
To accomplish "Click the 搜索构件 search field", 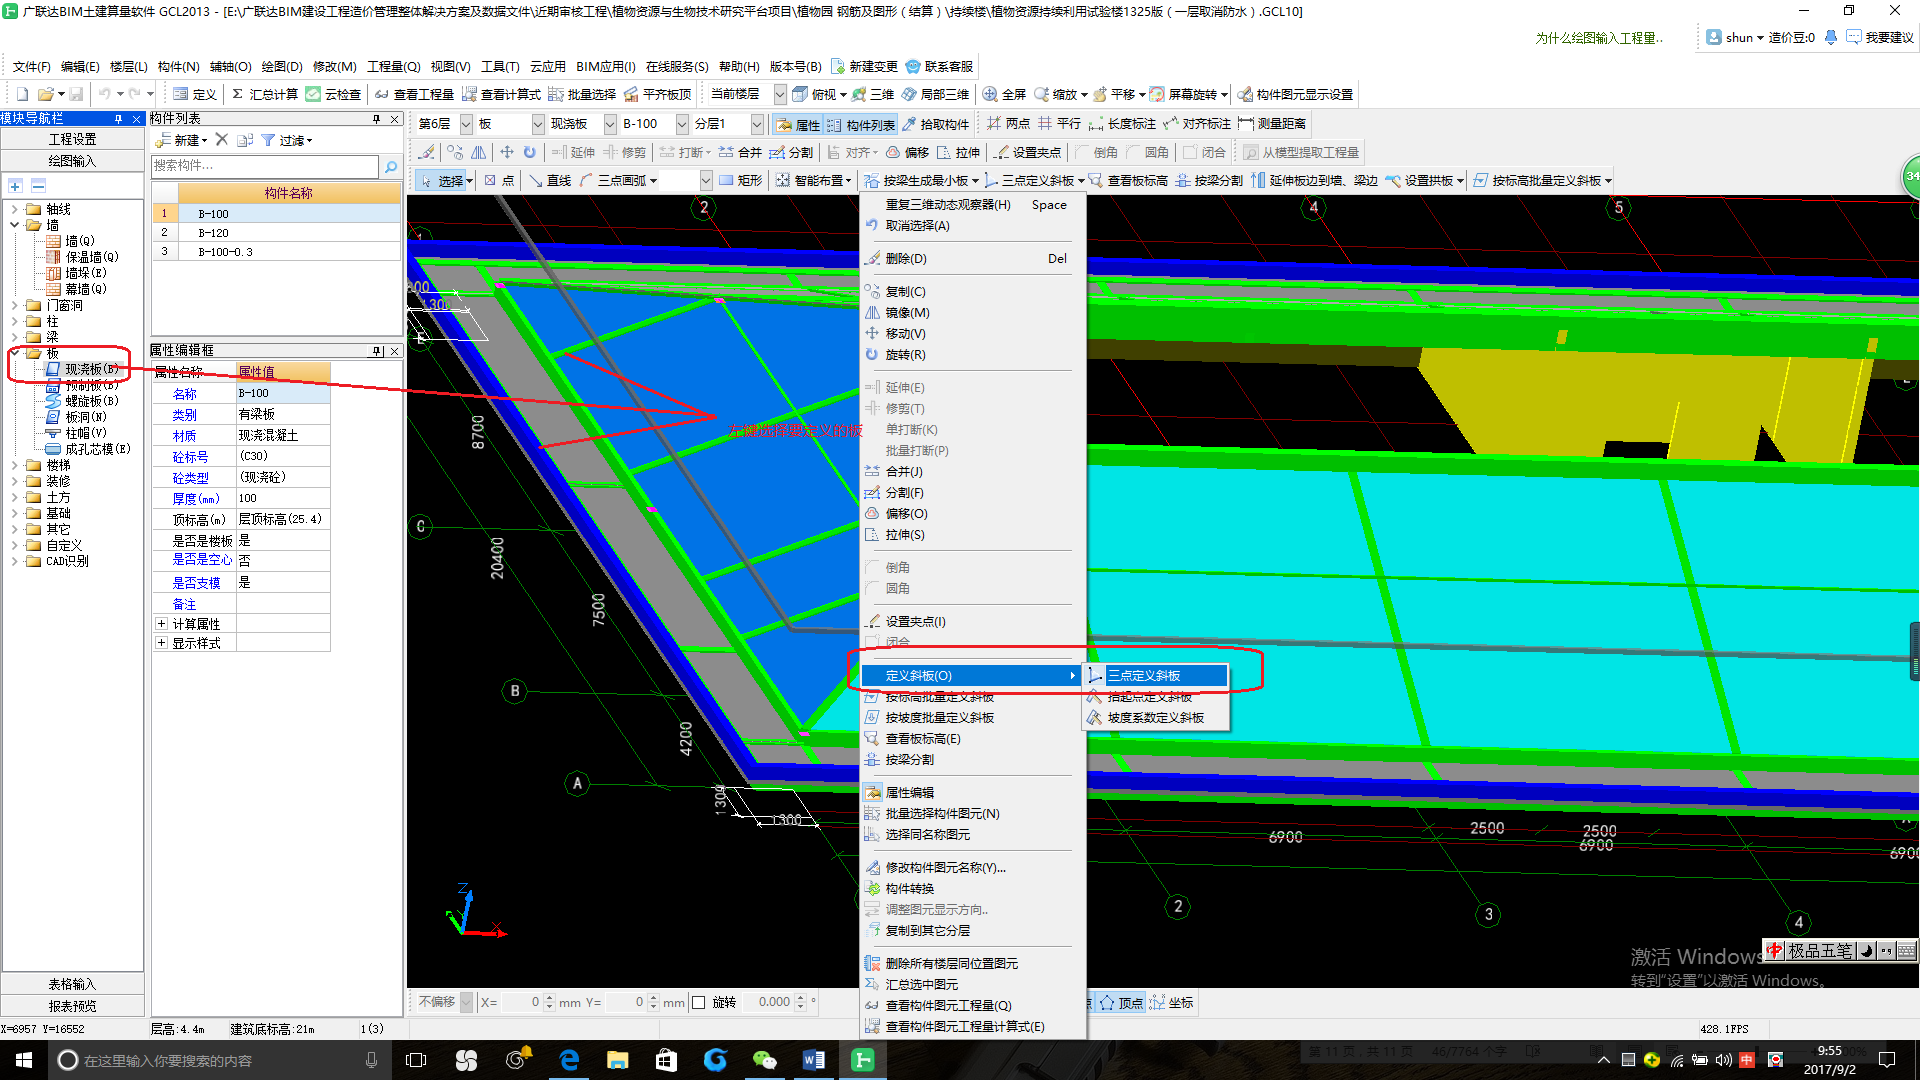I will click(x=265, y=166).
